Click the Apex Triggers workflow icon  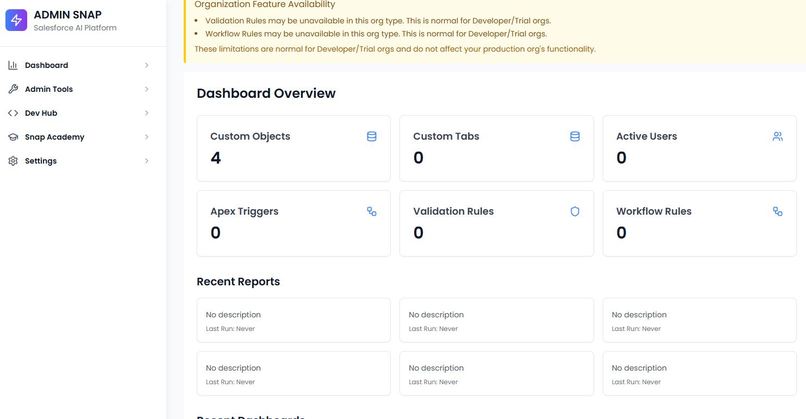(372, 211)
